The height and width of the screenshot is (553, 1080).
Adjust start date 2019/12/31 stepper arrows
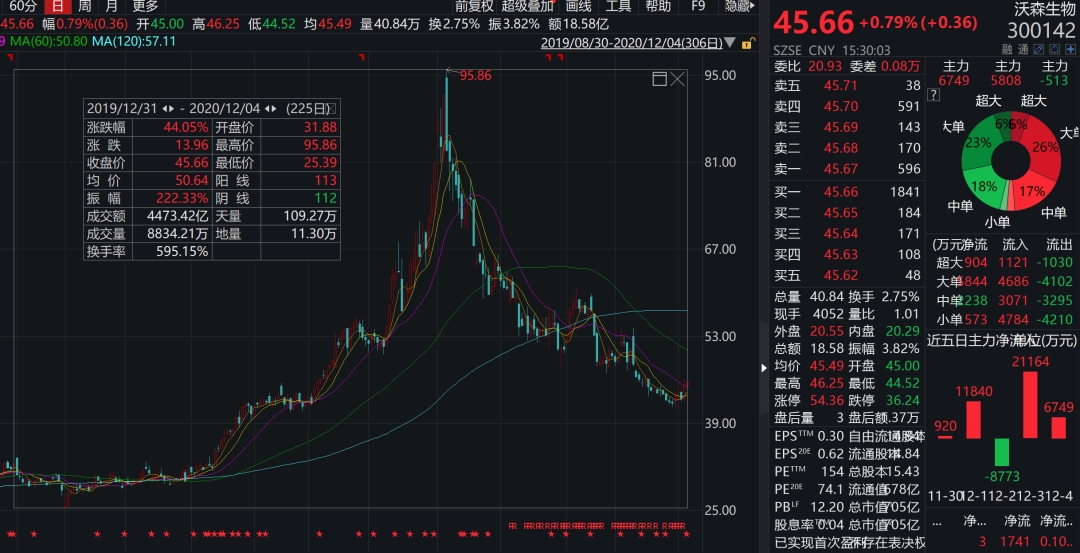(168, 109)
